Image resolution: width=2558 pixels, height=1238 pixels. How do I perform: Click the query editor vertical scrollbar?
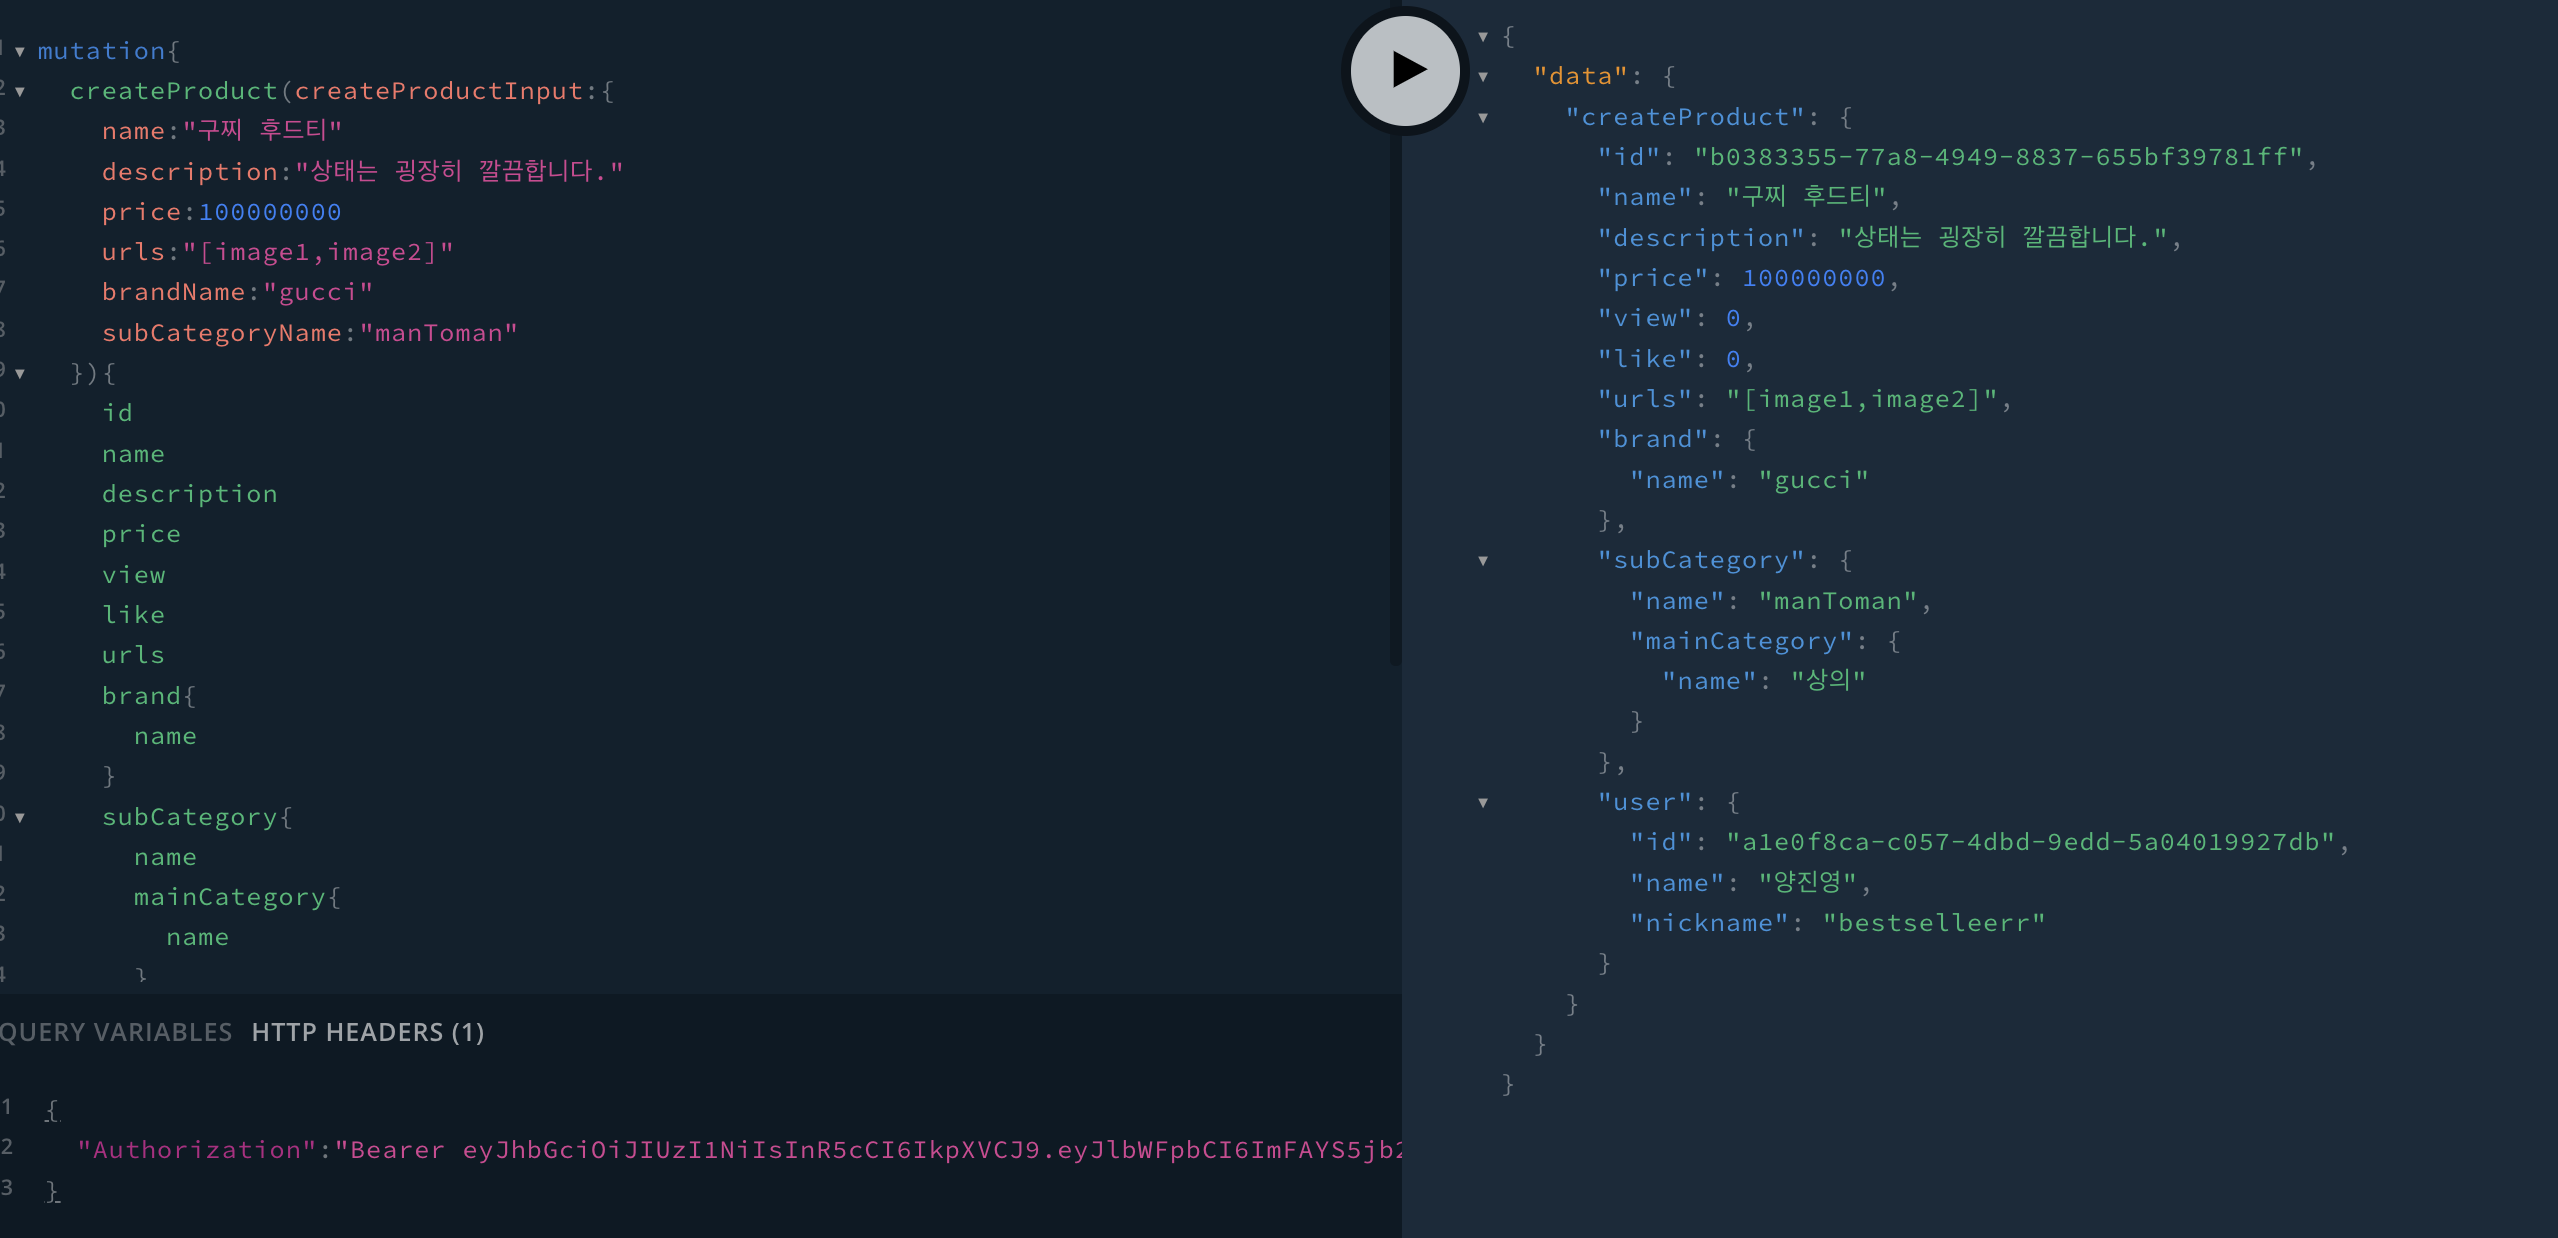click(1395, 400)
